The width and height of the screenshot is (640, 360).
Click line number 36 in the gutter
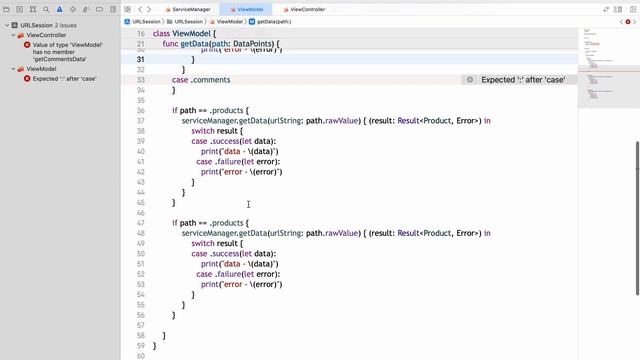point(140,111)
